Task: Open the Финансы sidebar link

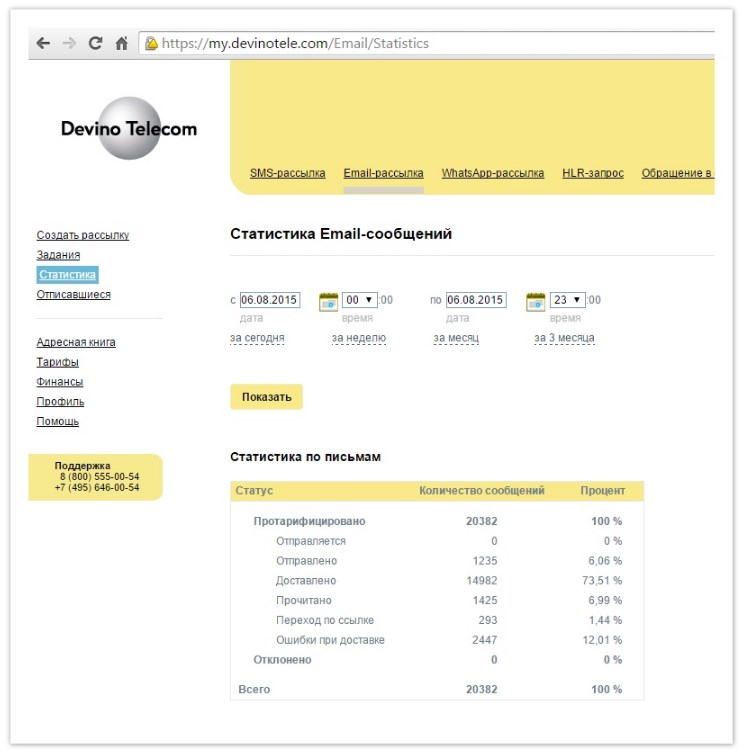Action: tap(60, 382)
